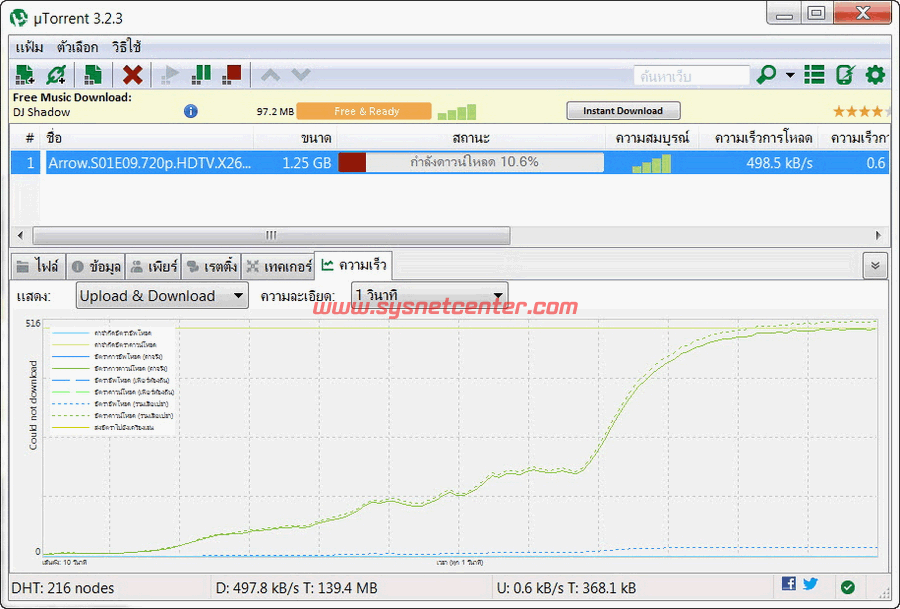Open the resolution dropdown showing 1 วินาที
The height and width of the screenshot is (609, 900).
point(430,295)
